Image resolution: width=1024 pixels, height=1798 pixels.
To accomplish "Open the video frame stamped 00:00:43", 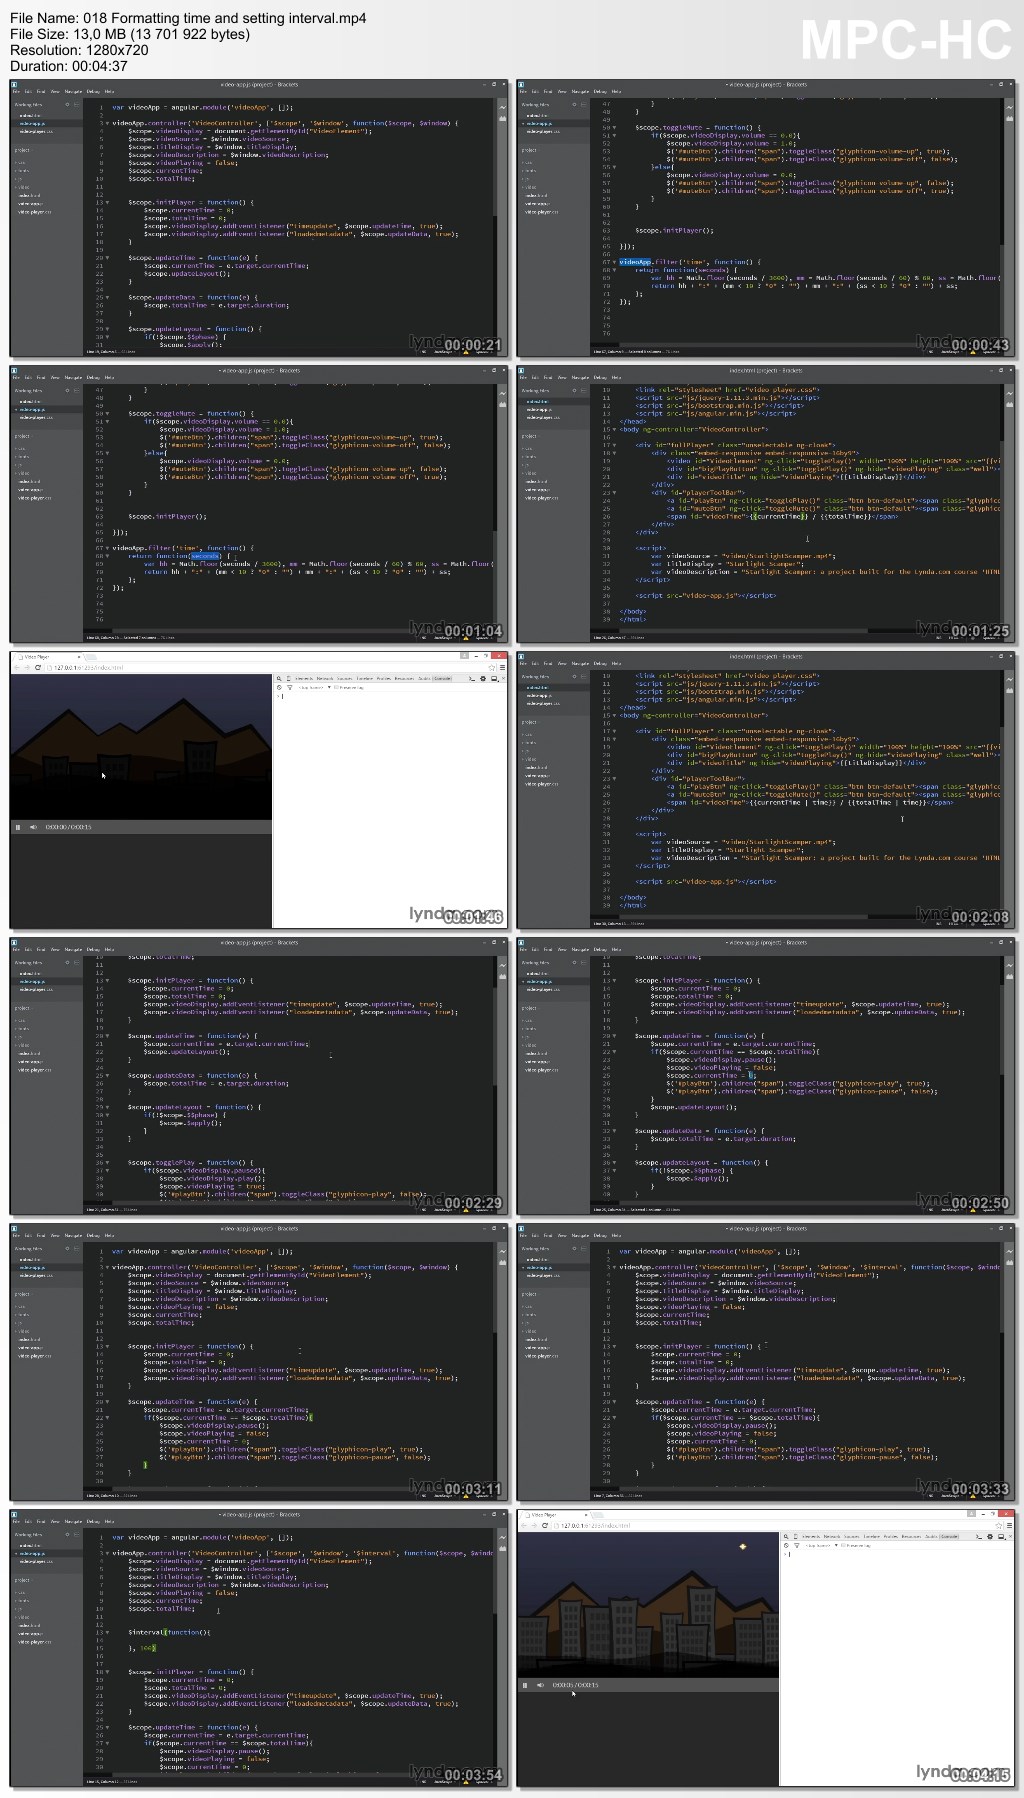I will 767,218.
